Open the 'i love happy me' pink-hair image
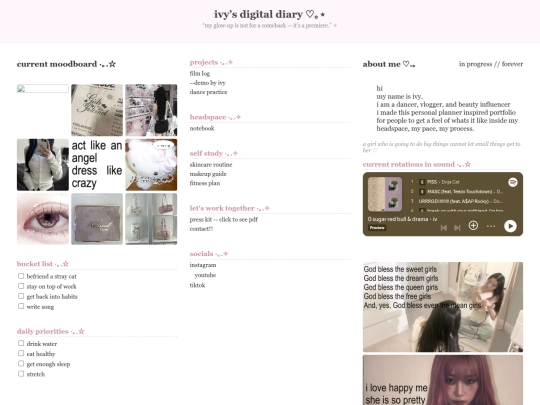This screenshot has height=405, width=540. 443,380
